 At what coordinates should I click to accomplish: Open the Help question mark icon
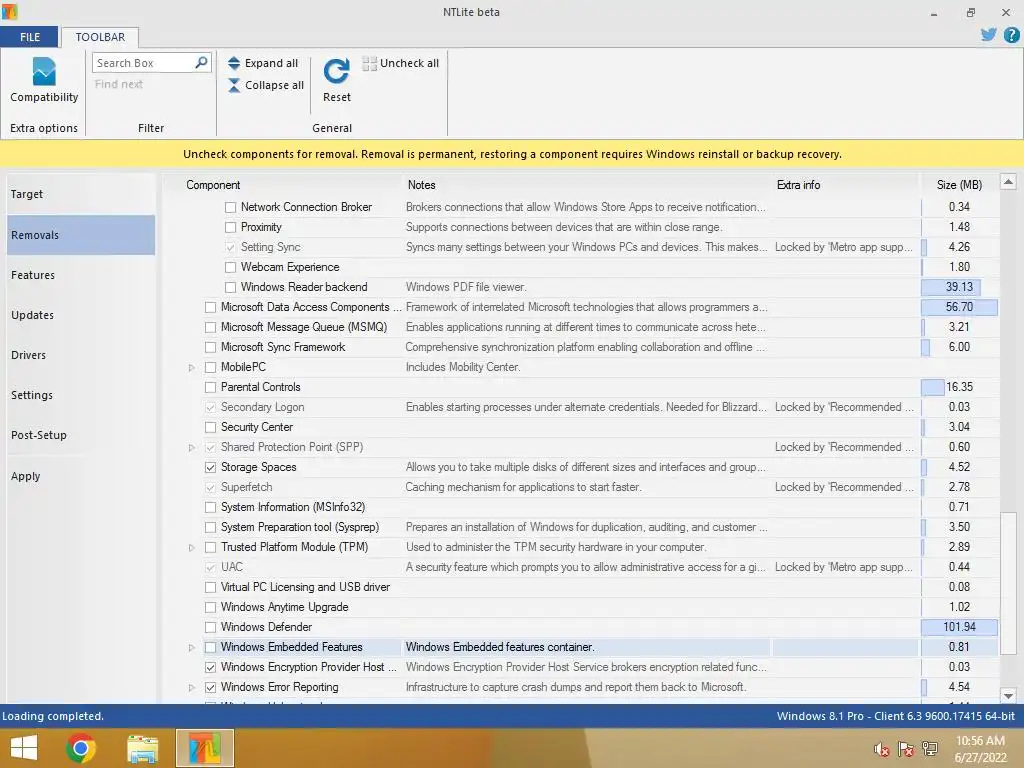point(1011,35)
